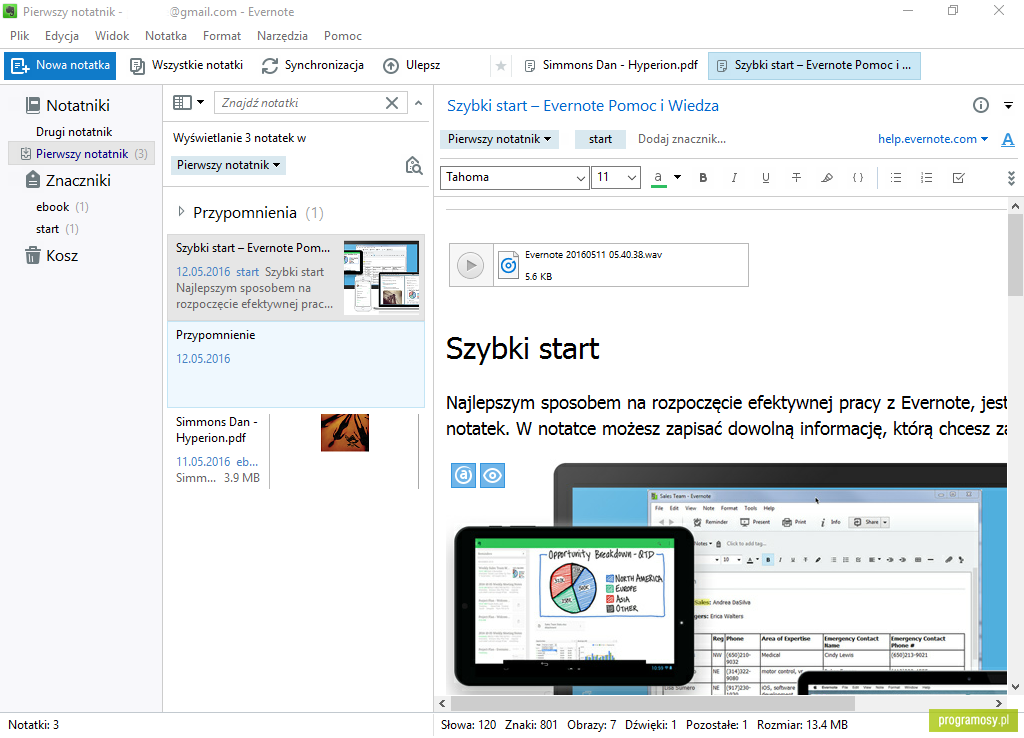Click the annotate image icon
Viewport: 1024px width, 738px height.
[x=464, y=475]
